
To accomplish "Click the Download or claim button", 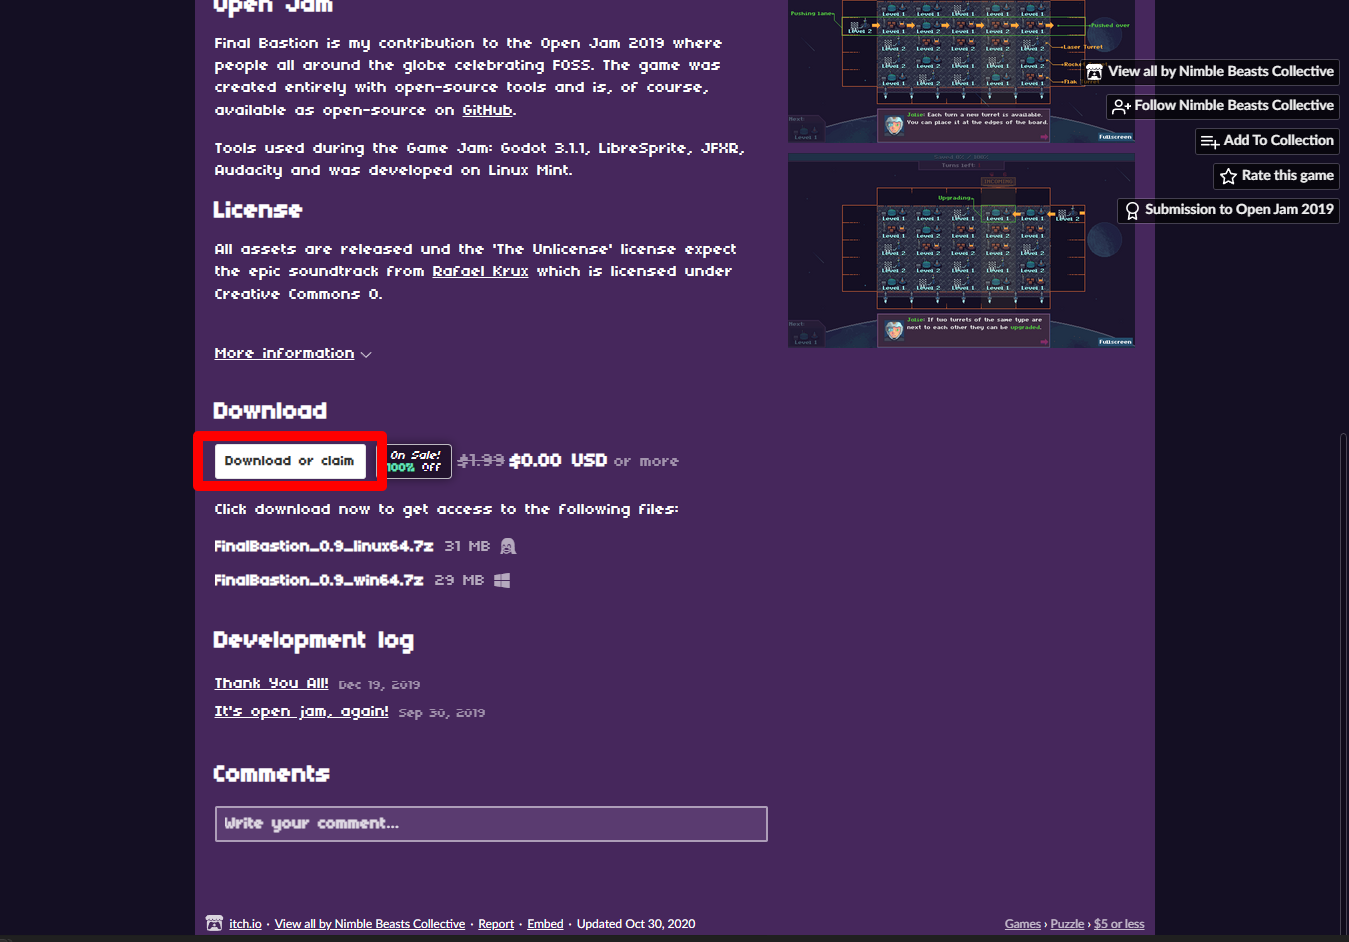I will pos(290,461).
